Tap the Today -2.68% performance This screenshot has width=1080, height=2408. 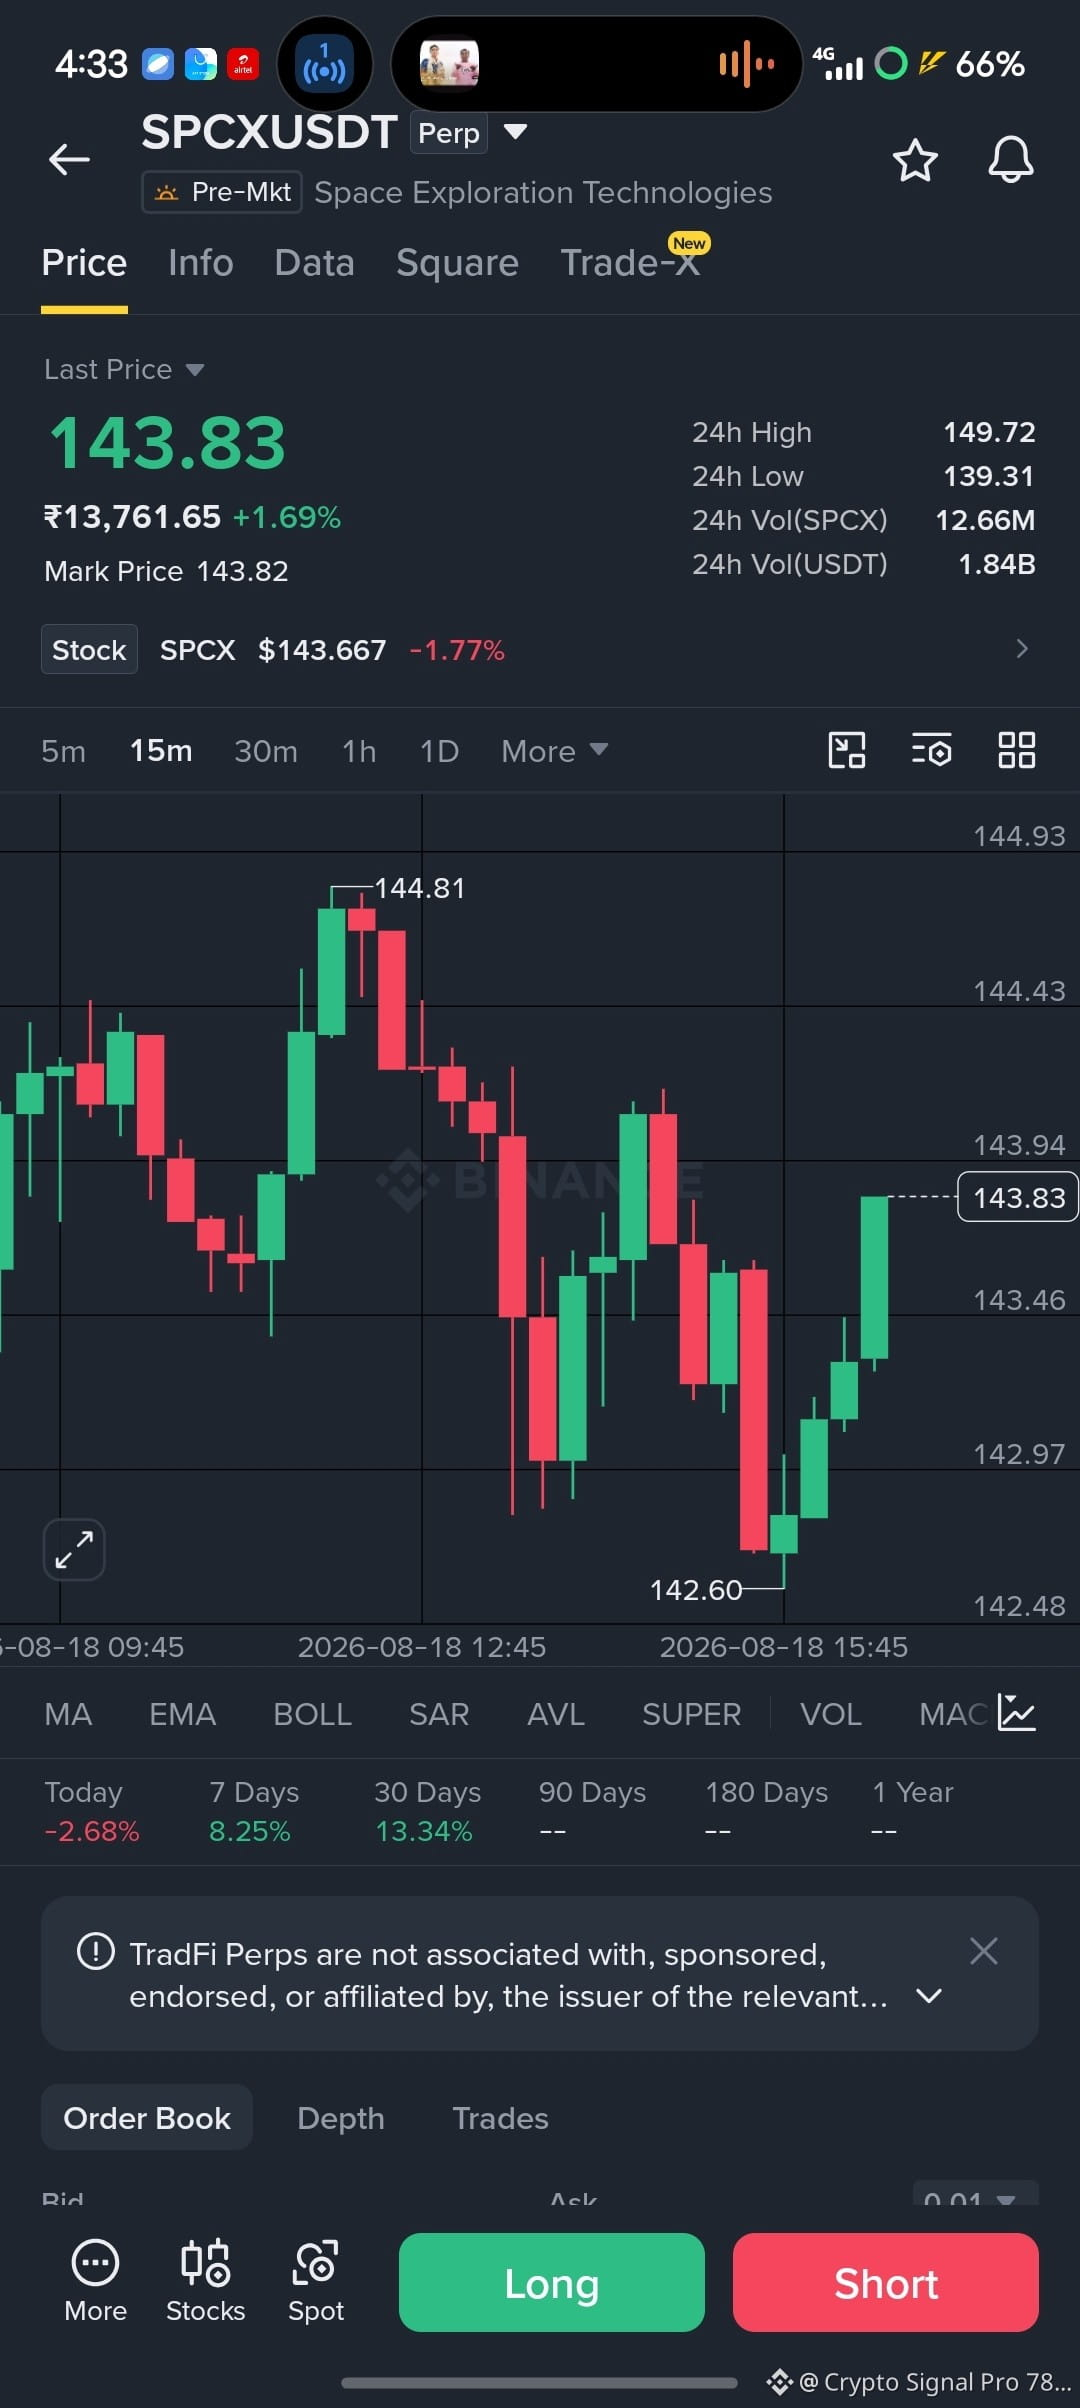[92, 1811]
